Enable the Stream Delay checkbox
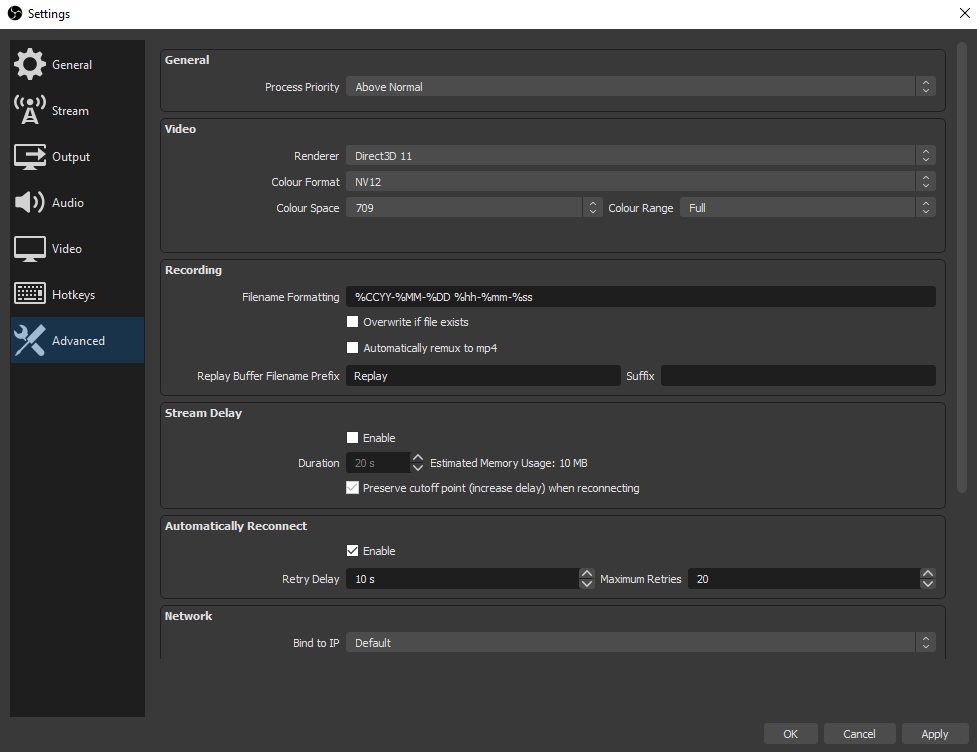Image resolution: width=977 pixels, height=752 pixels. click(352, 438)
